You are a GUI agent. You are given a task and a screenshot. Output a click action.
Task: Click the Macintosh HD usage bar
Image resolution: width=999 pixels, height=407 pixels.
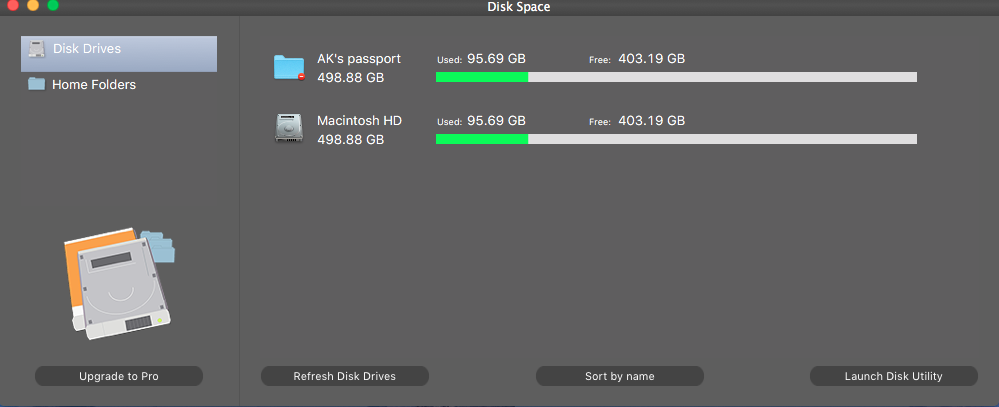(x=676, y=139)
